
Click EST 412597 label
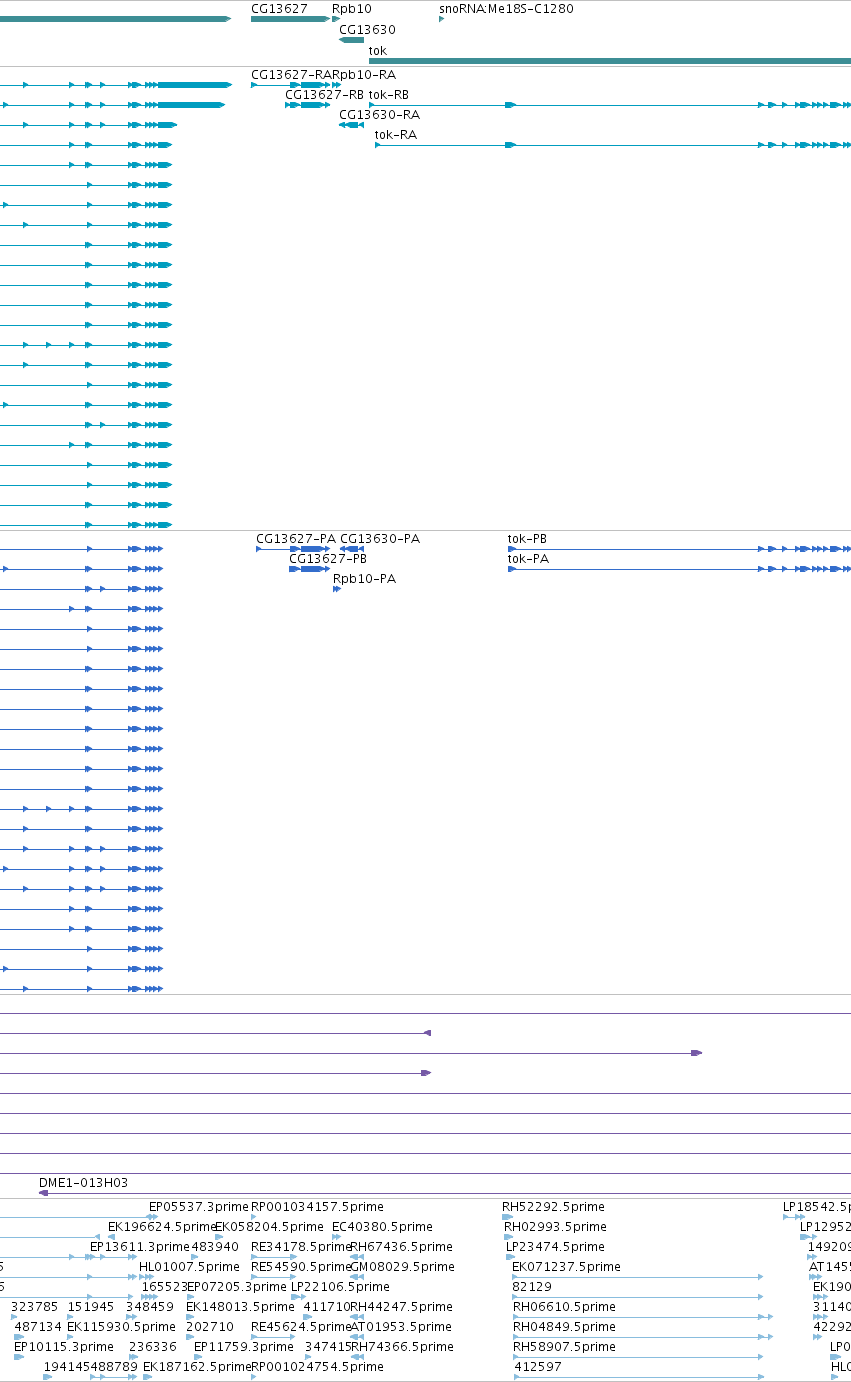[x=538, y=1366]
